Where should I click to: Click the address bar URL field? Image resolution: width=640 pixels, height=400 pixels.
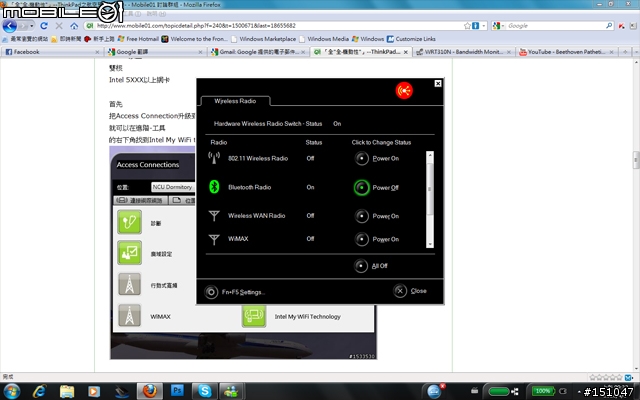273,26
